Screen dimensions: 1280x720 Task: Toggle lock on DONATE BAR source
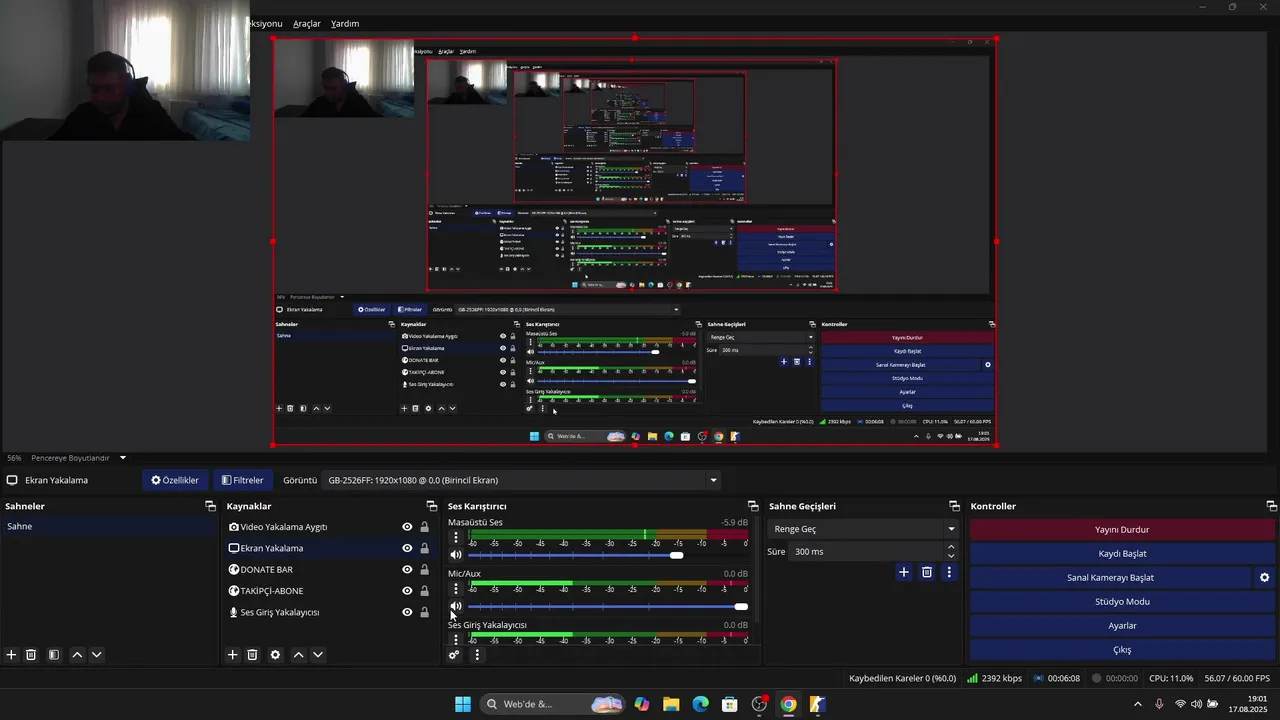(x=424, y=570)
